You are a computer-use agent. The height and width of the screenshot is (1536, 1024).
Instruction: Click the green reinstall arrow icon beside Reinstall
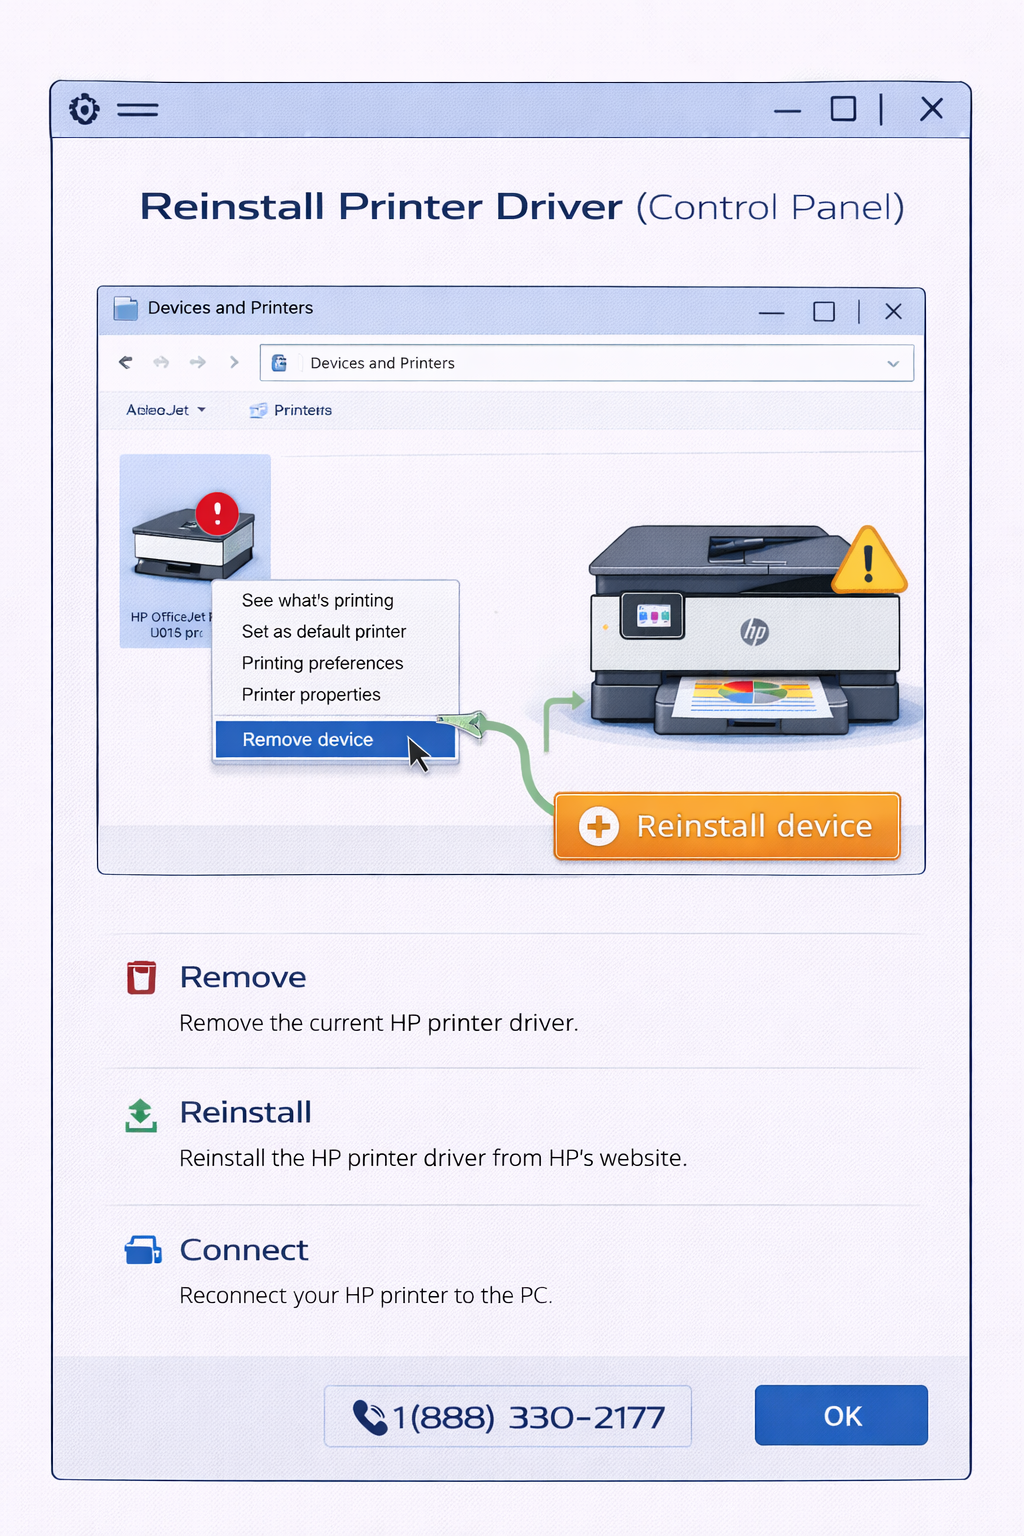click(x=141, y=1113)
